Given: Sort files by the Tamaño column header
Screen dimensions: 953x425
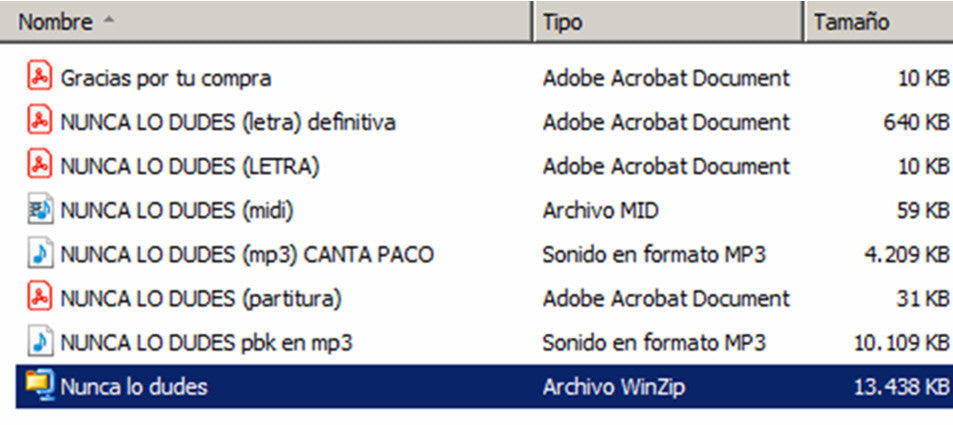Looking at the screenshot, I should (851, 21).
